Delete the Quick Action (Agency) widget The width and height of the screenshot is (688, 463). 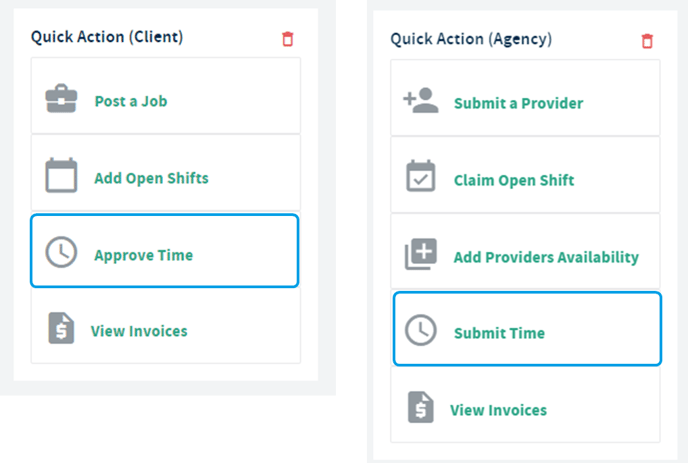point(646,41)
